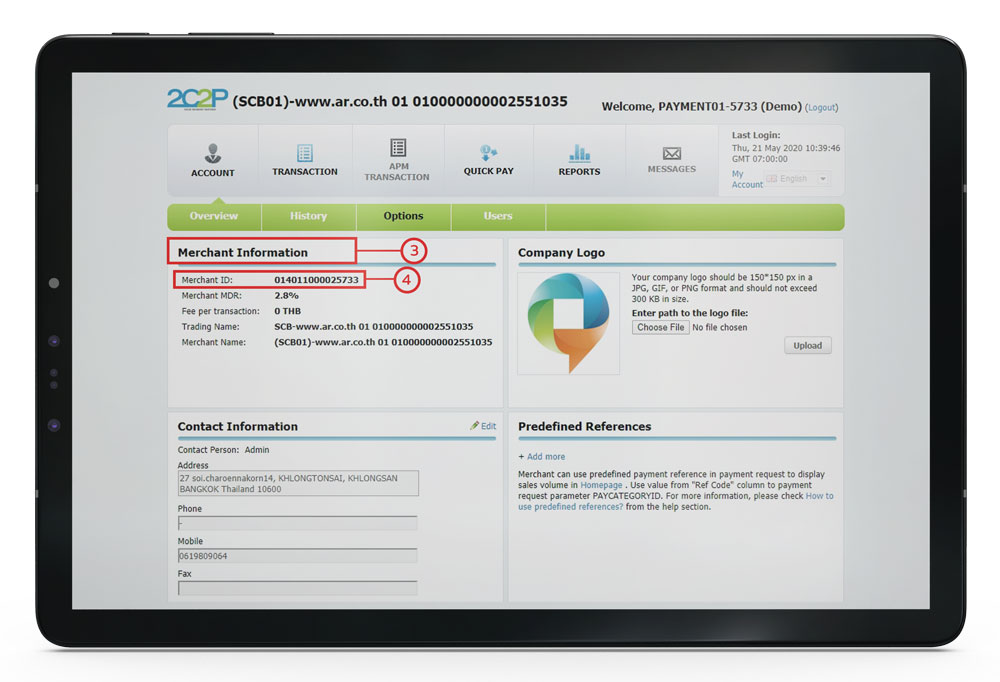Switch to the Overview tab

click(214, 216)
